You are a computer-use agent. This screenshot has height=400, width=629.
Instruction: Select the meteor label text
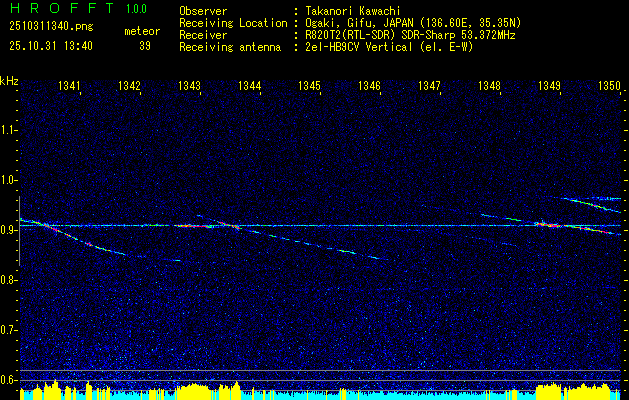click(x=141, y=31)
